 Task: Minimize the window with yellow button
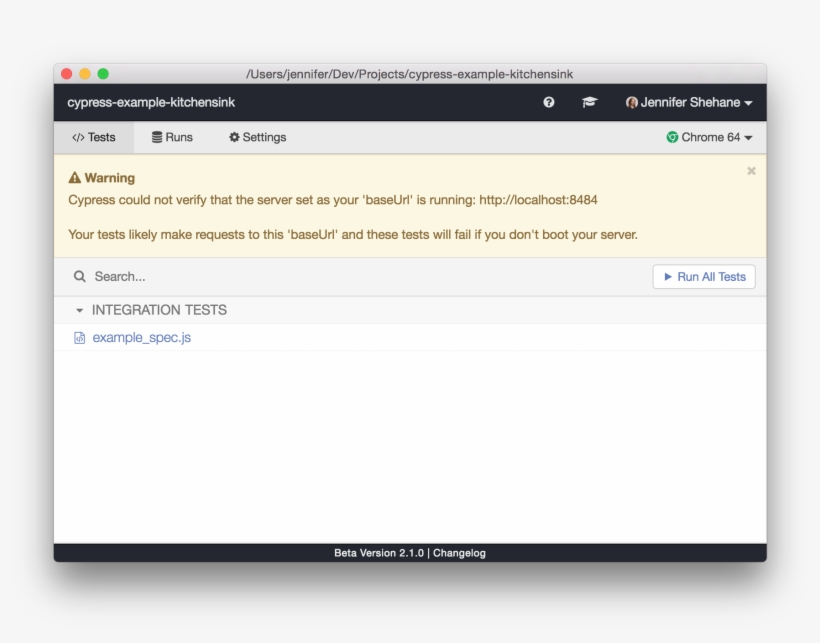click(85, 74)
